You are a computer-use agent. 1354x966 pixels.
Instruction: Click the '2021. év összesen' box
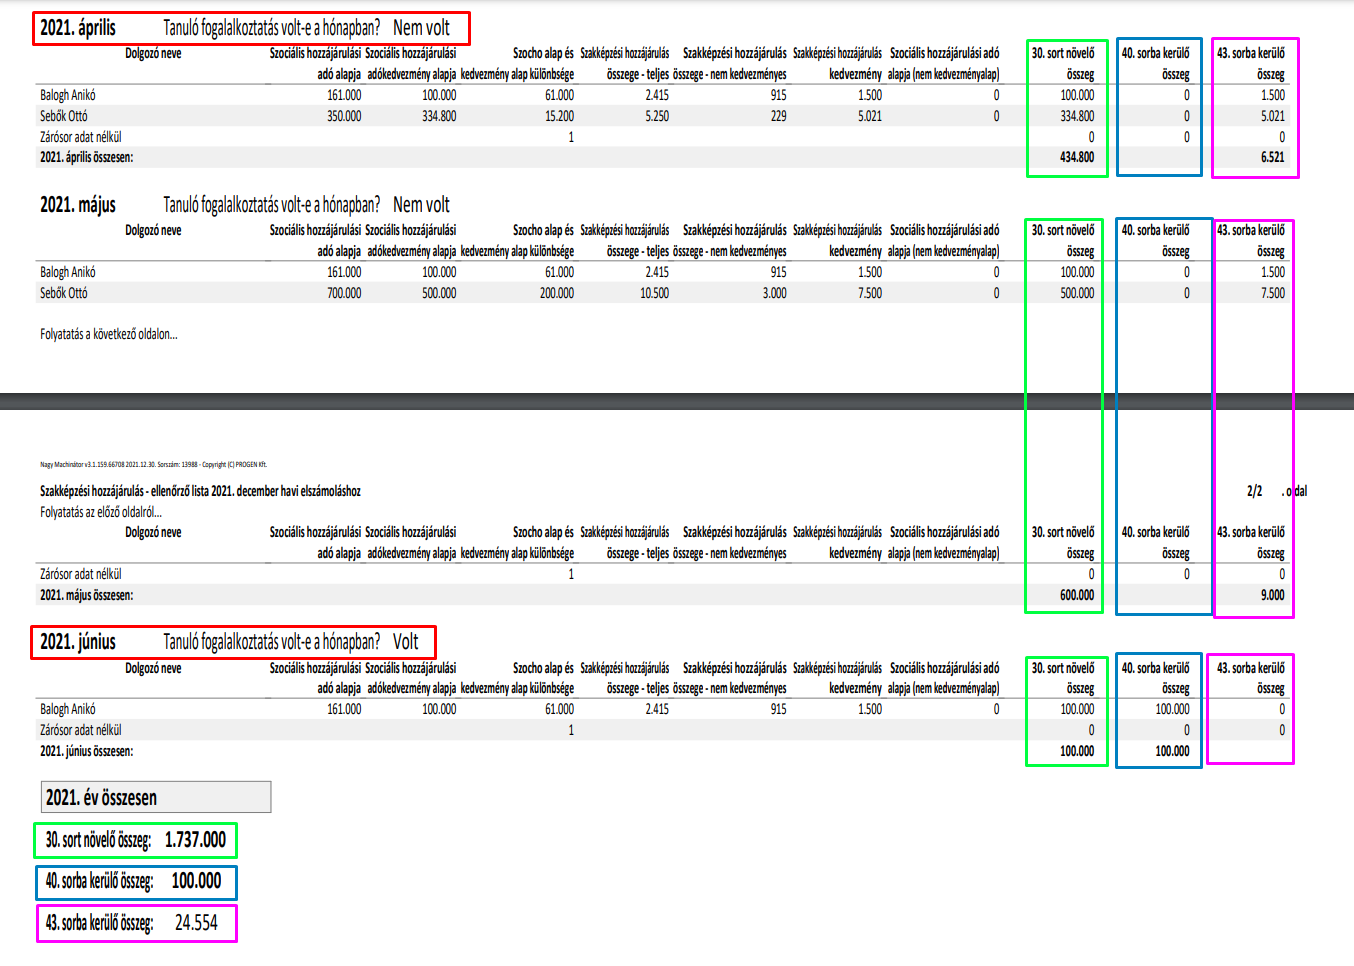[x=155, y=797]
